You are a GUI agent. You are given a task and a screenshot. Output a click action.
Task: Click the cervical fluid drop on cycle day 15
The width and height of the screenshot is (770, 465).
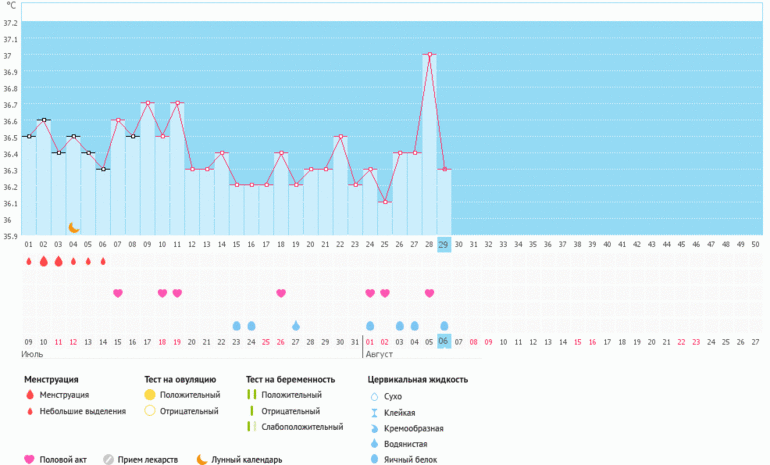coord(237,326)
